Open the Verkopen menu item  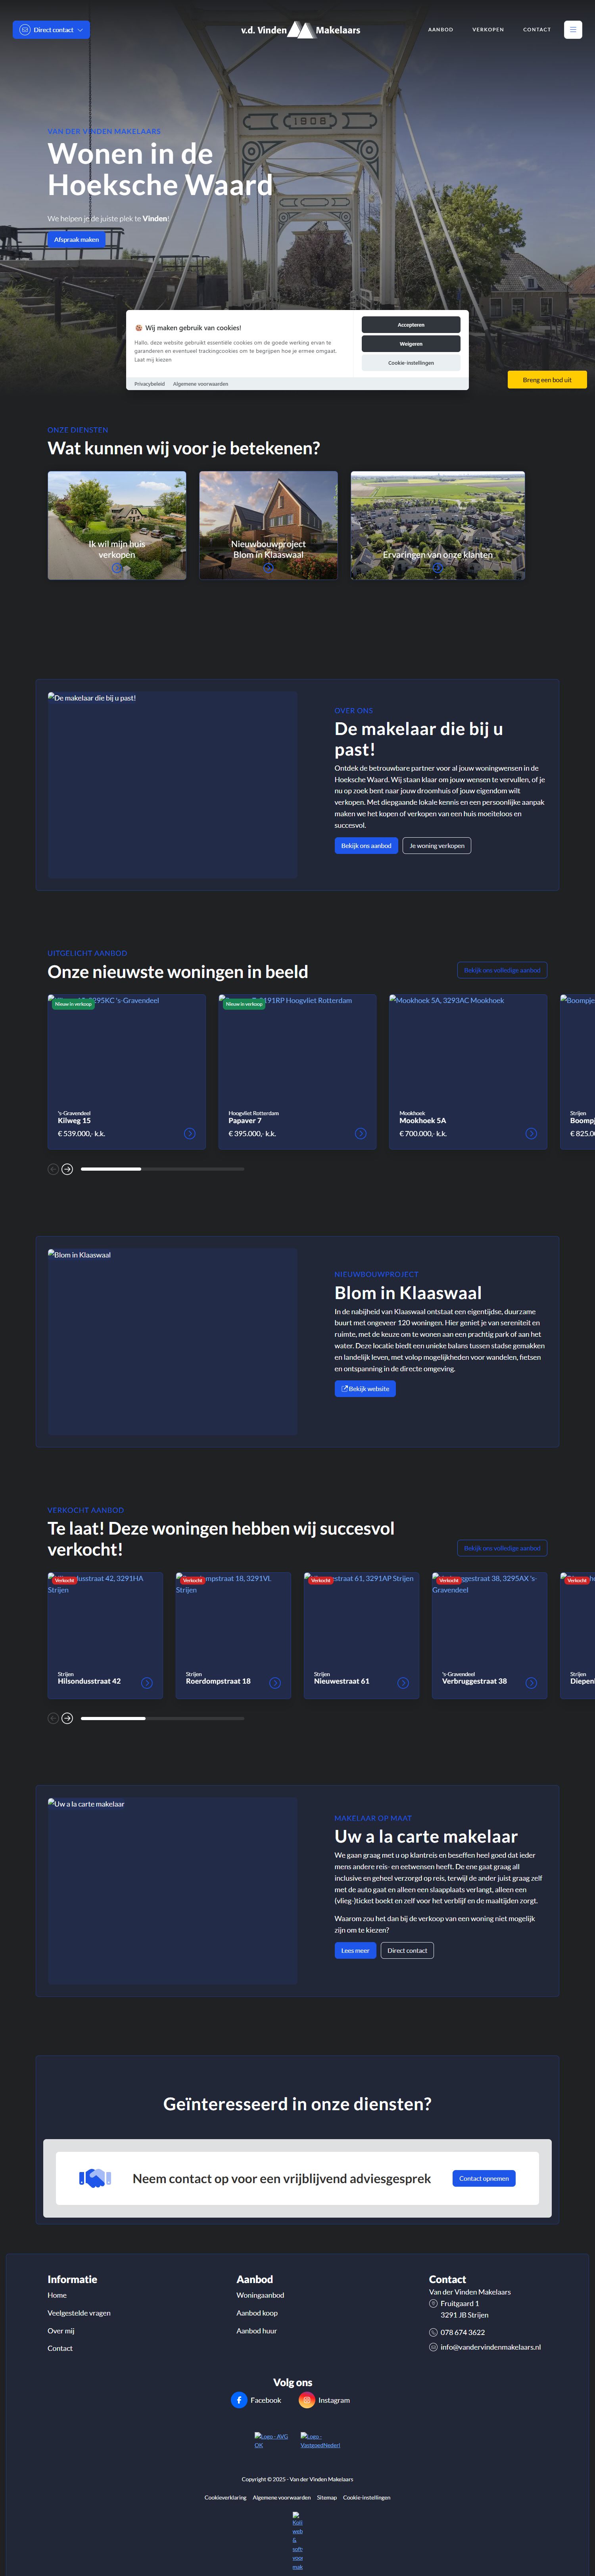click(x=488, y=30)
